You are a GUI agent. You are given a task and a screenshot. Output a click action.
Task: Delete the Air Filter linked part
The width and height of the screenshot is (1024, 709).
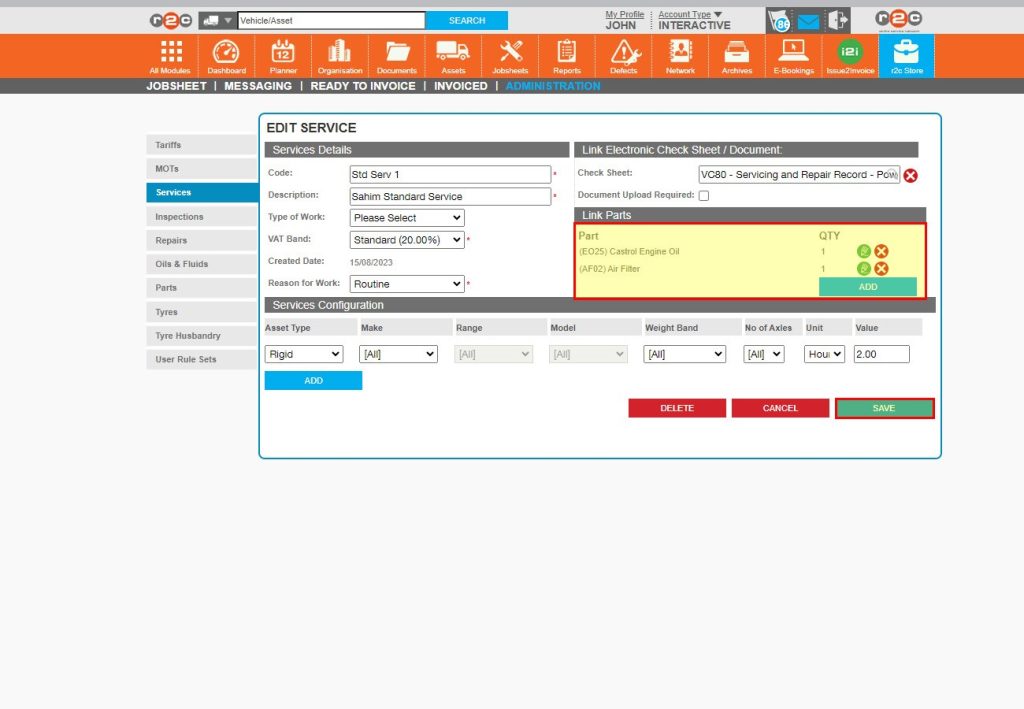tap(881, 268)
